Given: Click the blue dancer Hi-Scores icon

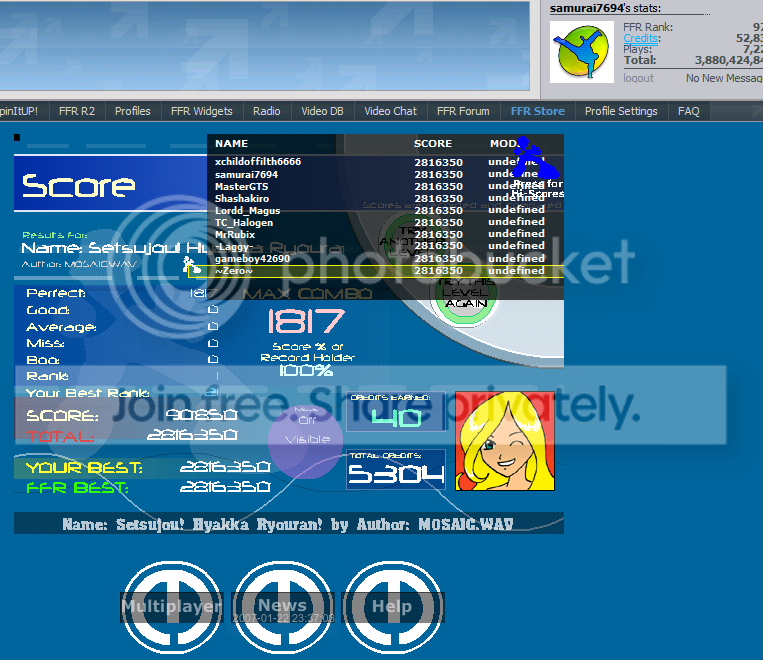Looking at the screenshot, I should 529,162.
